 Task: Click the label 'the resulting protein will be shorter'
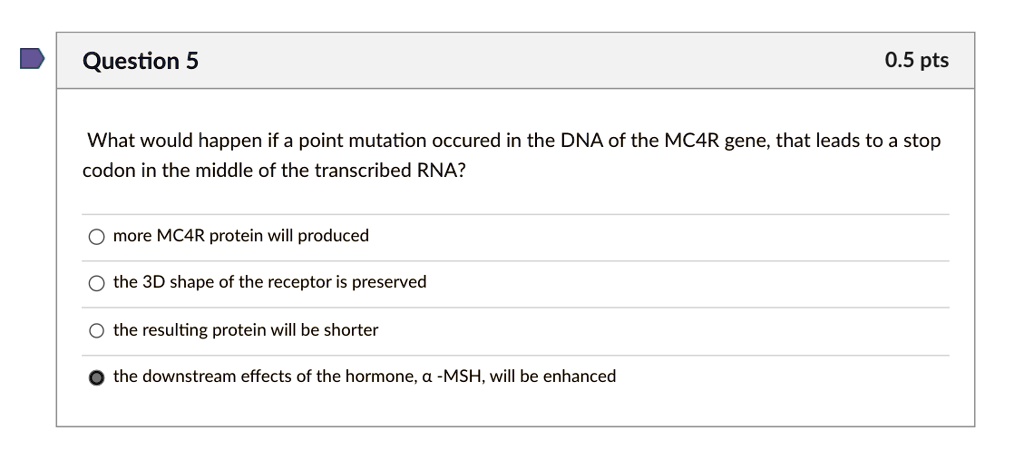[246, 330]
